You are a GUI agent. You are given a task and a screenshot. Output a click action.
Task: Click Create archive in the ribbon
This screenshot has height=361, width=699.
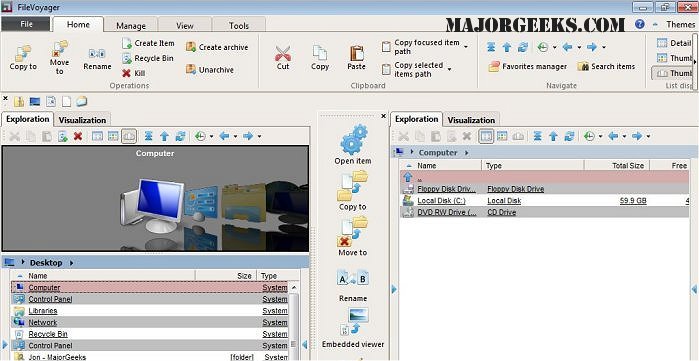pos(217,47)
